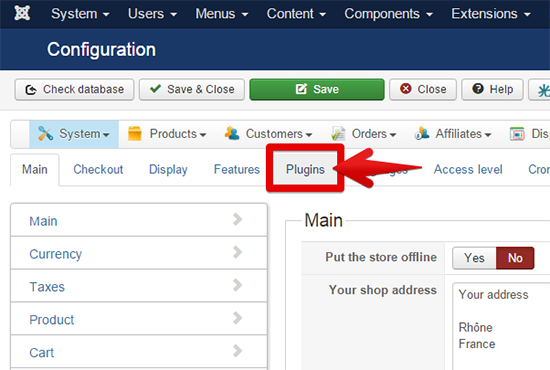Open the Content top menu
The width and height of the screenshot is (550, 370).
coord(296,14)
